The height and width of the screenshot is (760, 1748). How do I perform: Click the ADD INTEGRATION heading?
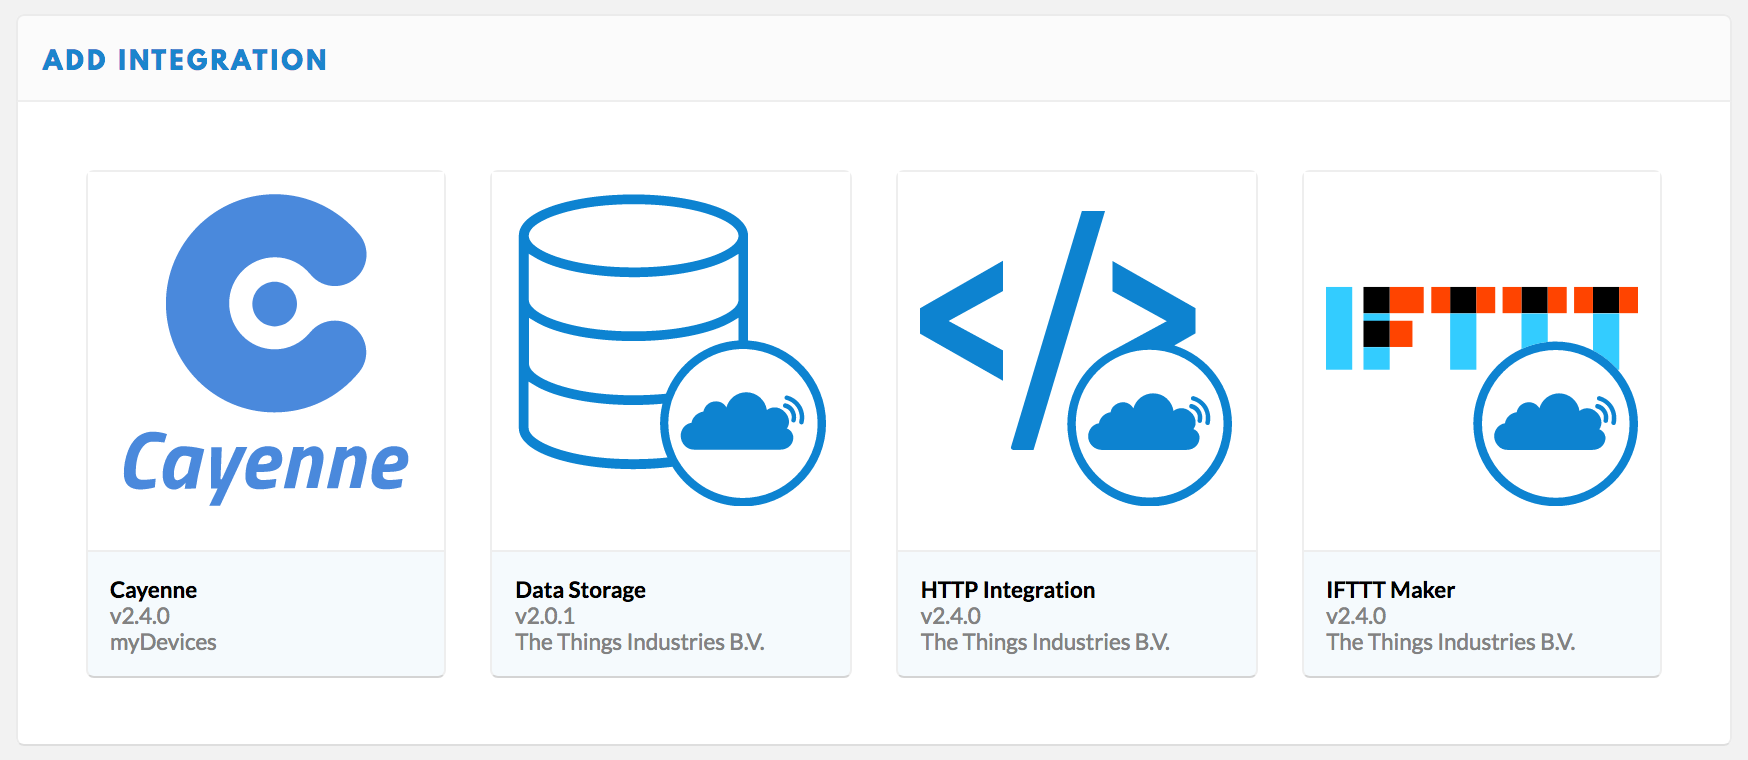pyautogui.click(x=185, y=60)
